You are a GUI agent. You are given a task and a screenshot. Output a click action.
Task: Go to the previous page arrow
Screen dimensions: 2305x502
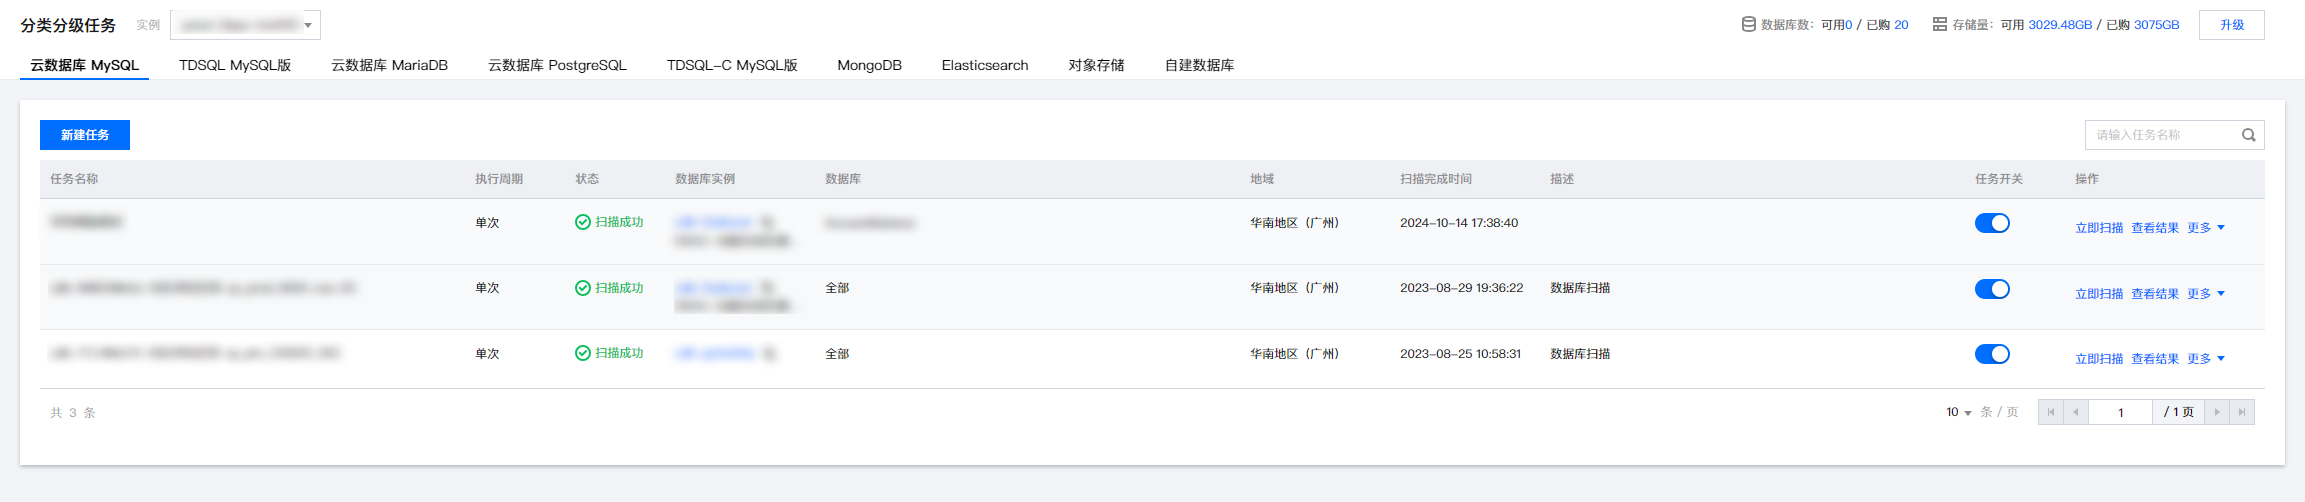pos(2076,412)
